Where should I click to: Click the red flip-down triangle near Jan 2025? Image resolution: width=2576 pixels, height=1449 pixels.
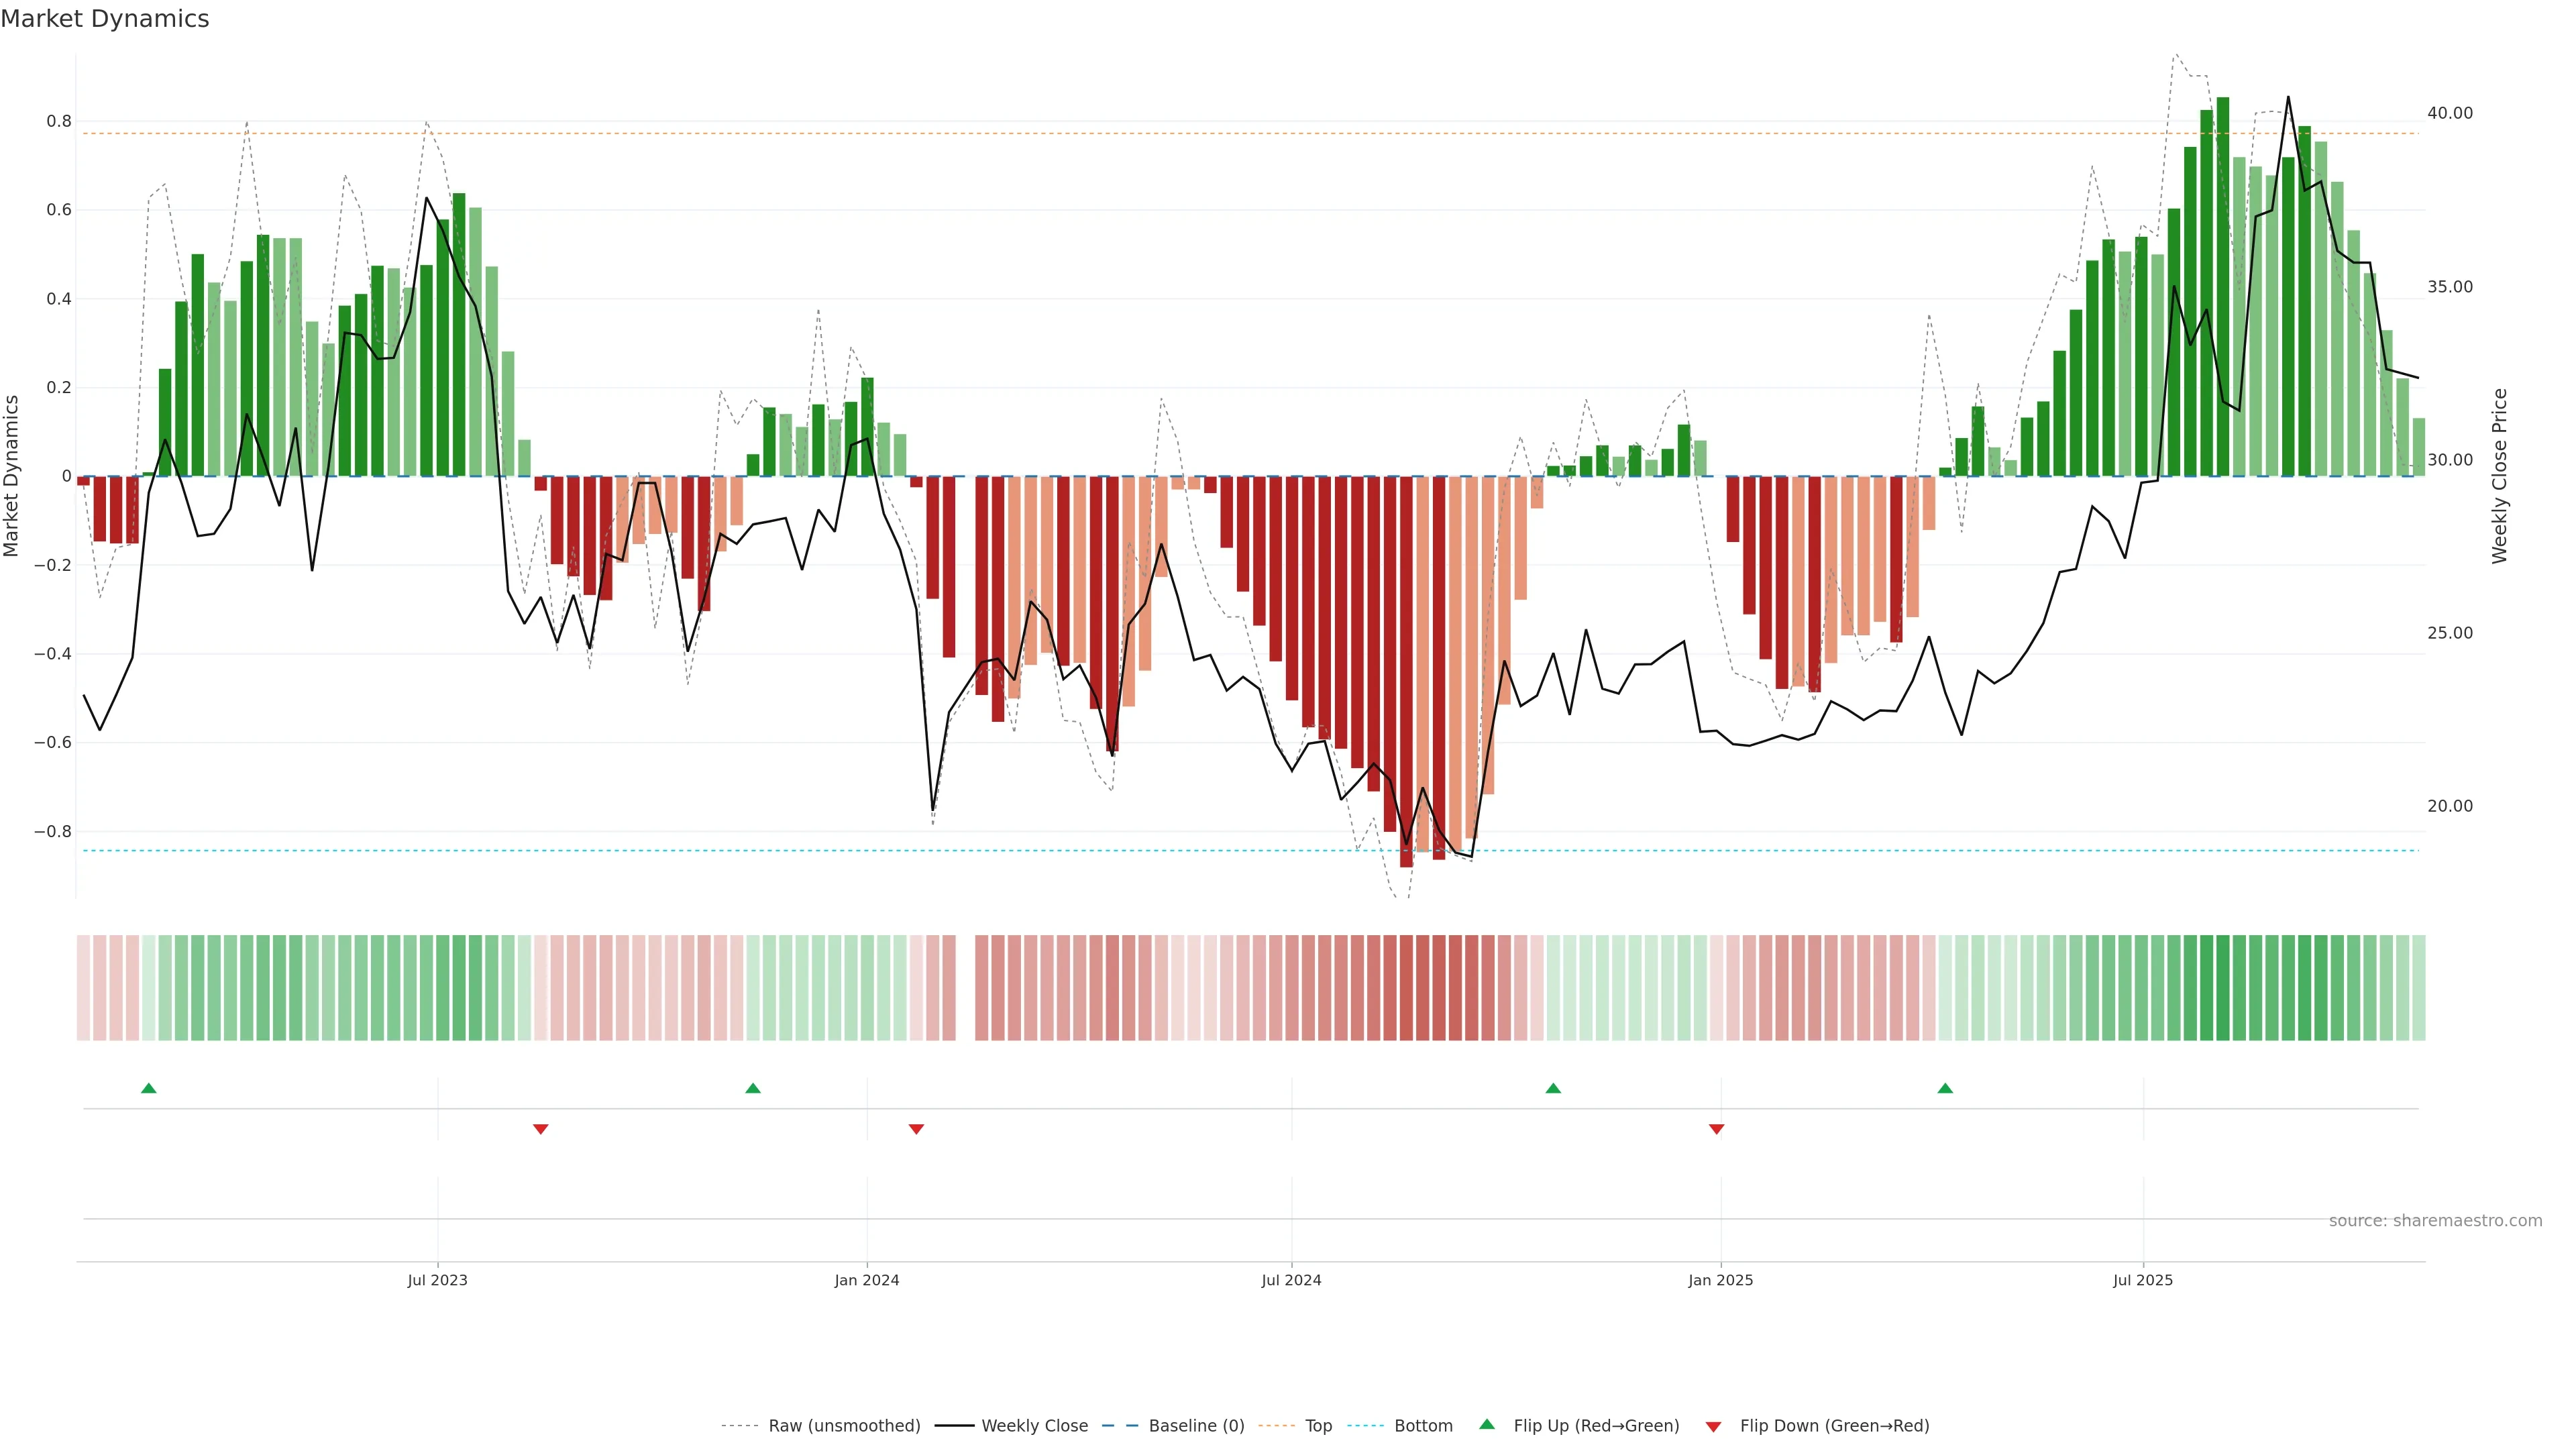(x=1717, y=1129)
